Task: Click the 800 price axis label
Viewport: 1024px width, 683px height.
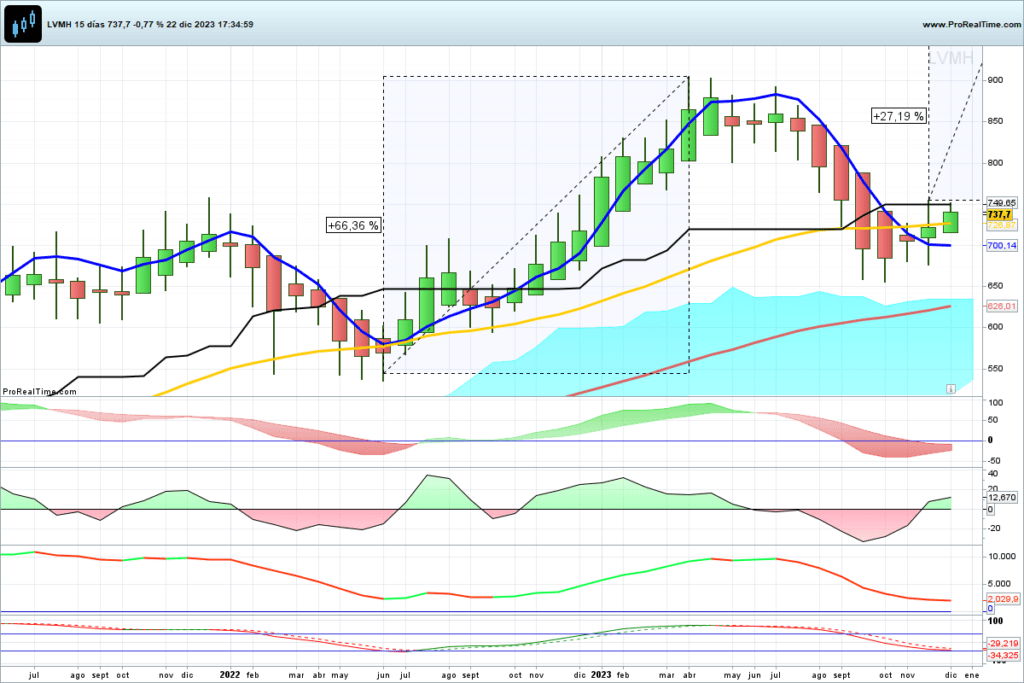Action: [995, 163]
